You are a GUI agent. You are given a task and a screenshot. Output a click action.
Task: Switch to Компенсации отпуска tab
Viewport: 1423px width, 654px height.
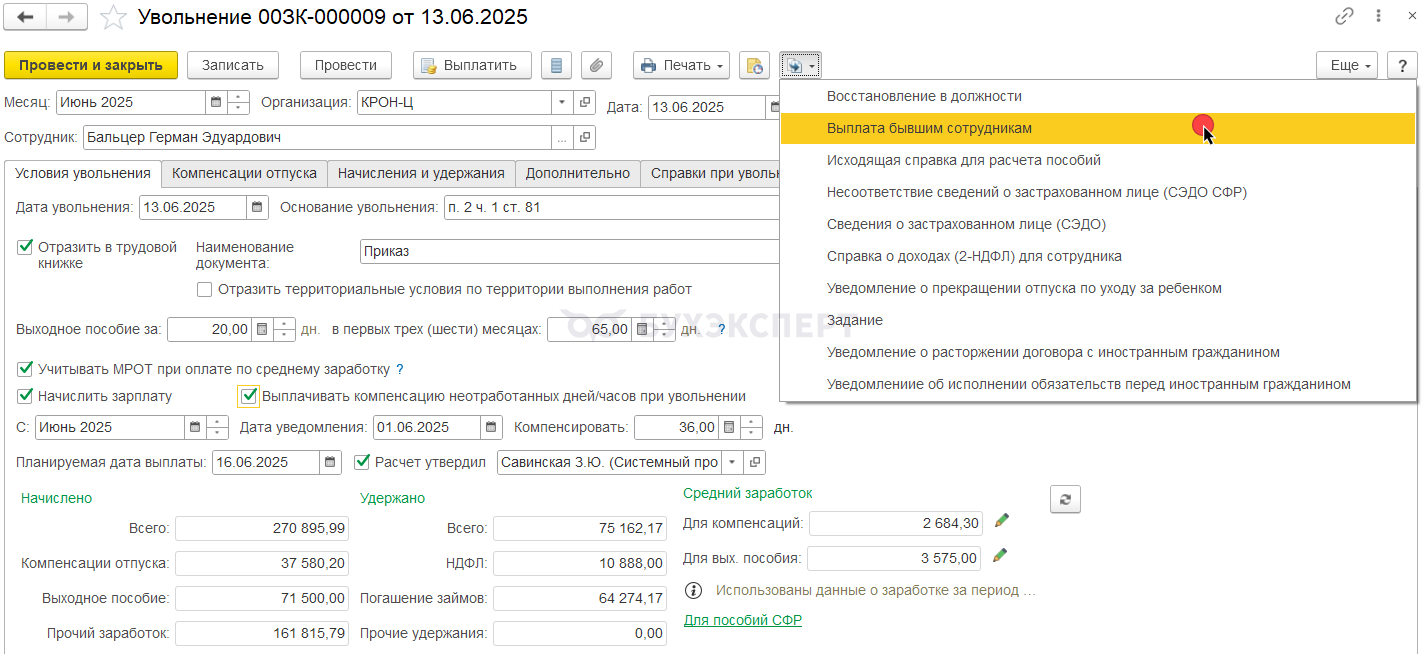coord(244,173)
